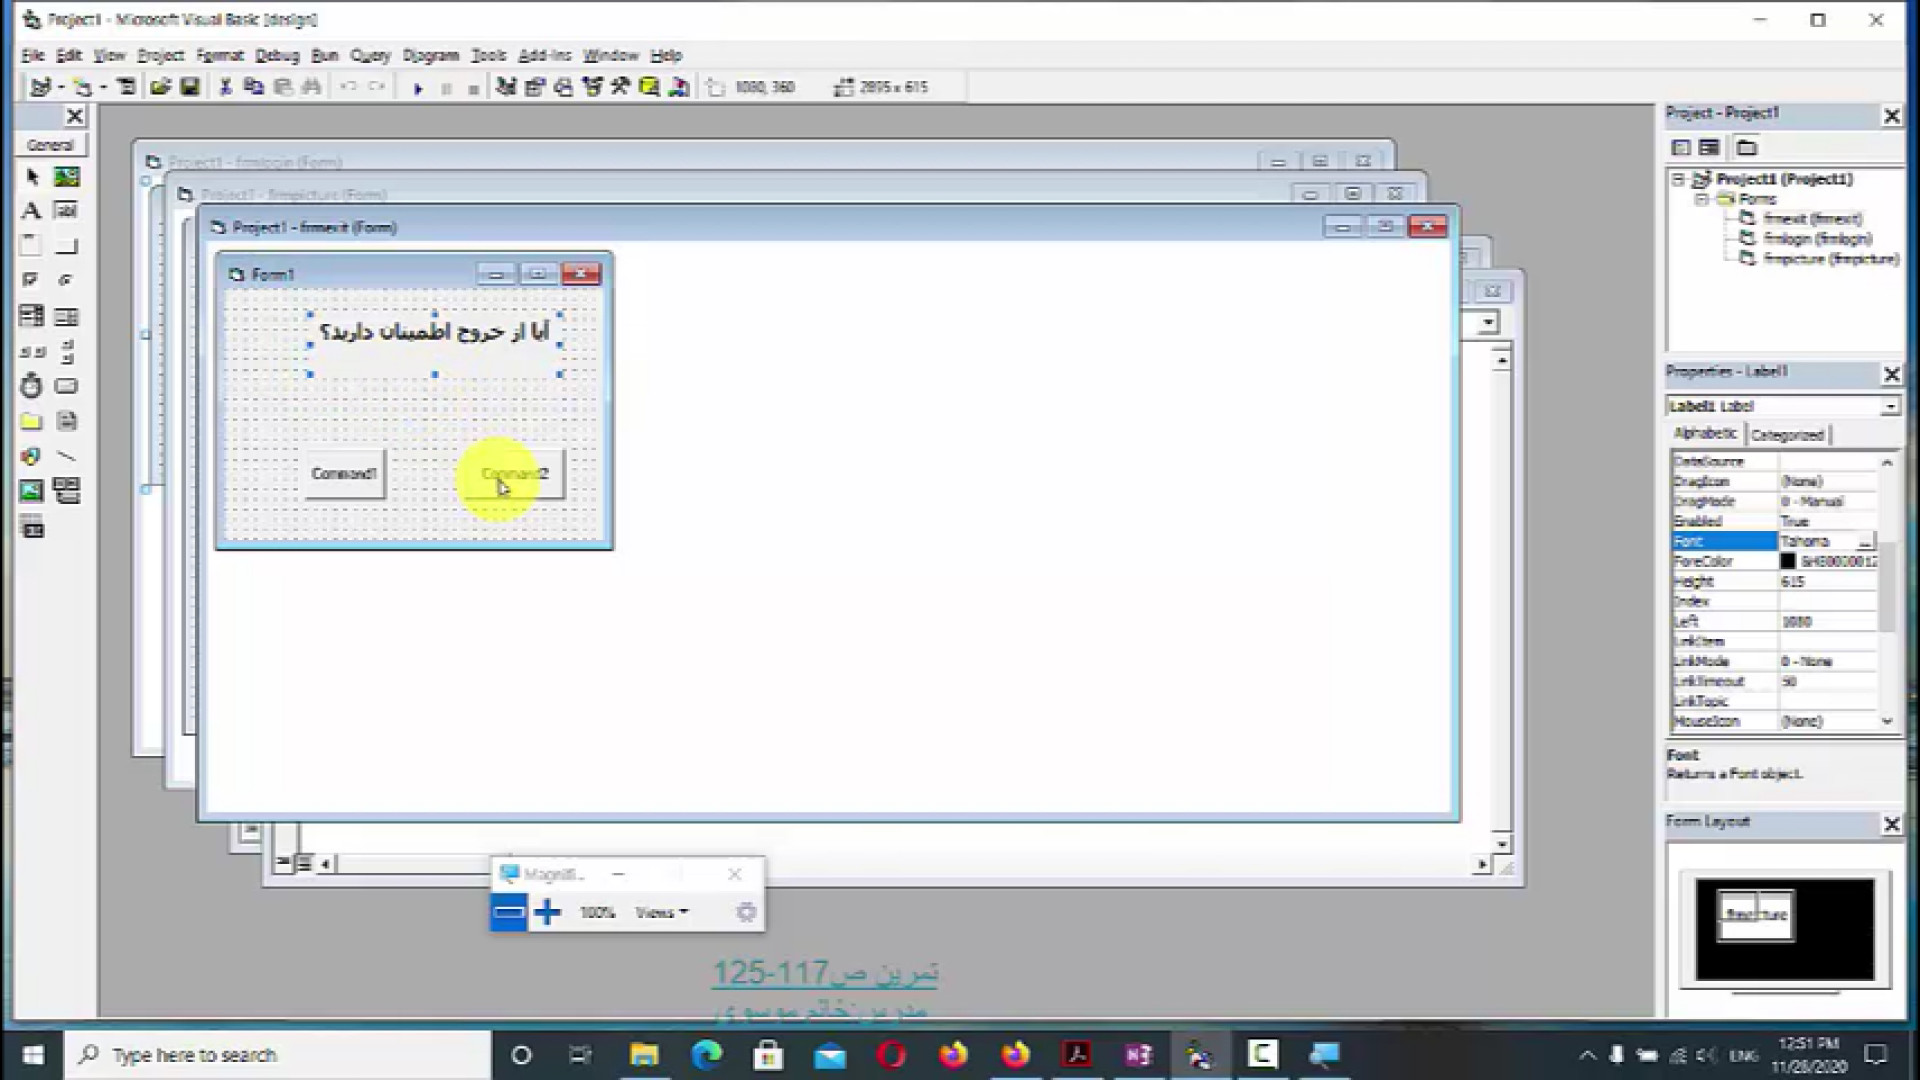Click View Object icon in Project panel
1920x1080 pixels.
pyautogui.click(x=1709, y=148)
